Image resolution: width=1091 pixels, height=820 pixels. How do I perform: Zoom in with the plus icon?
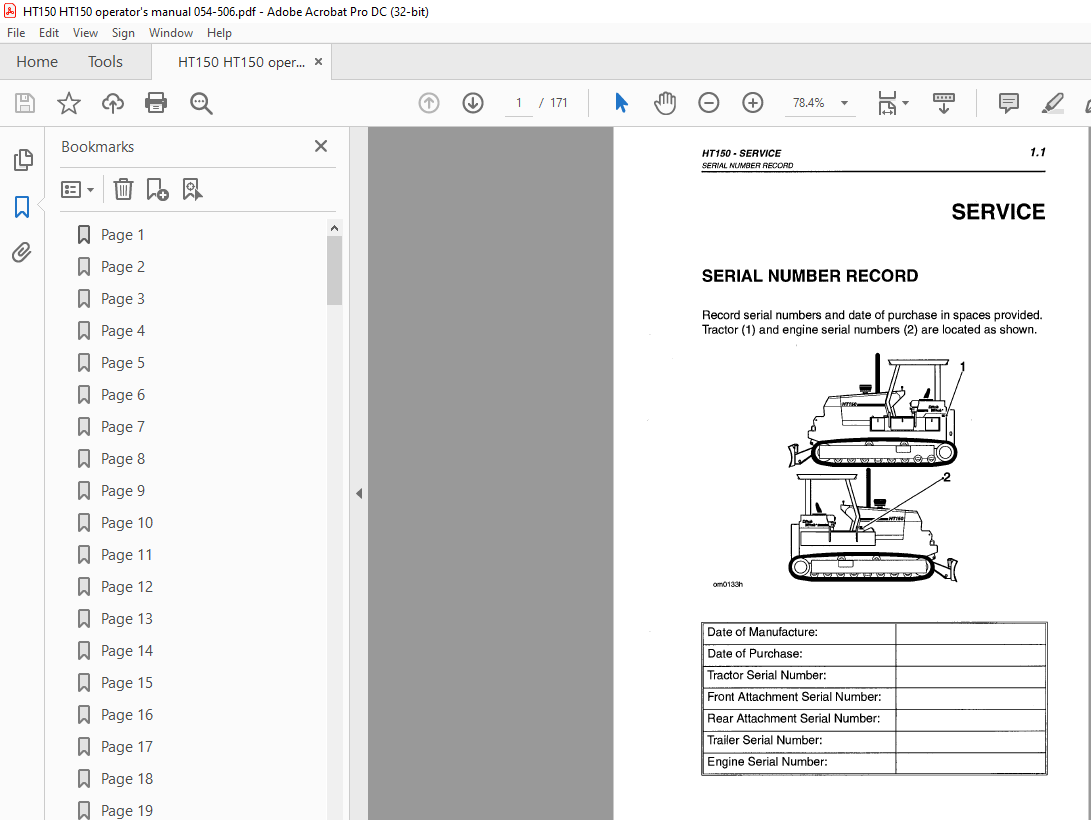(752, 103)
